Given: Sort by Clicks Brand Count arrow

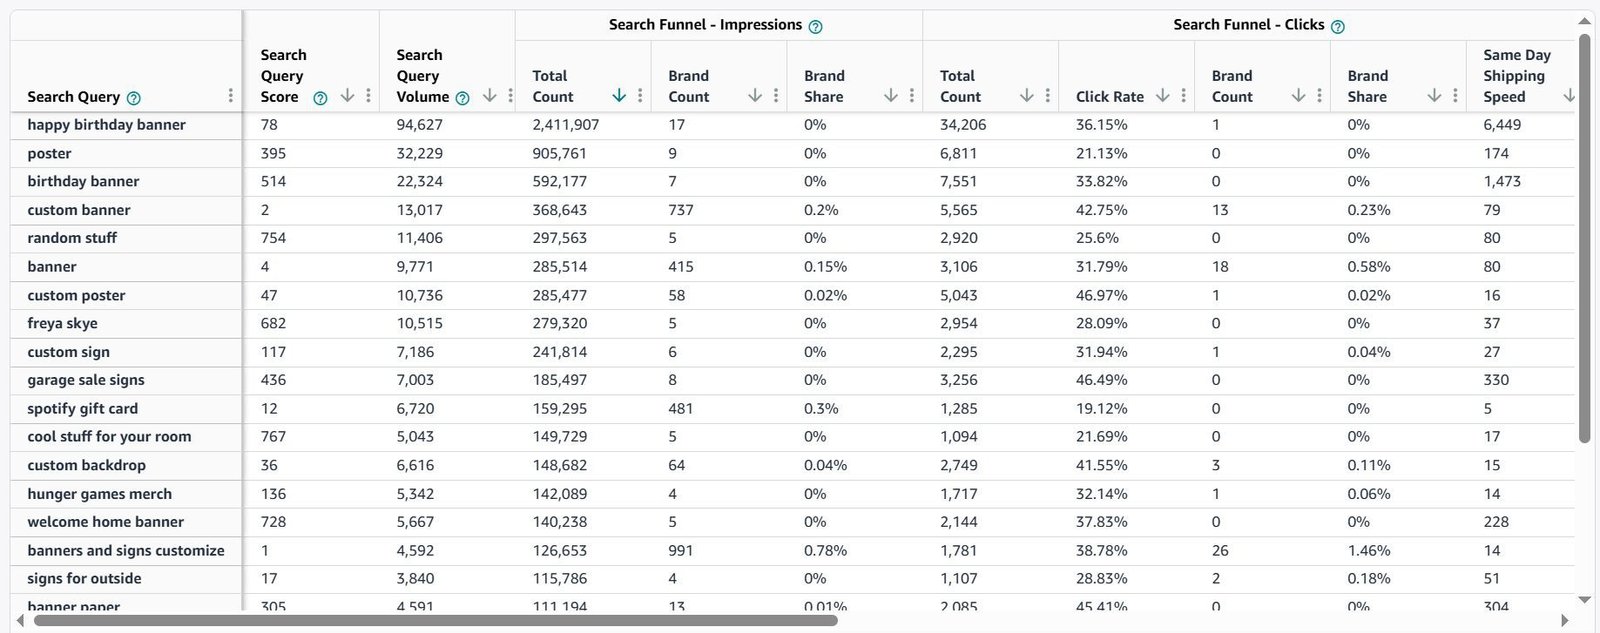Looking at the screenshot, I should click(x=1298, y=96).
